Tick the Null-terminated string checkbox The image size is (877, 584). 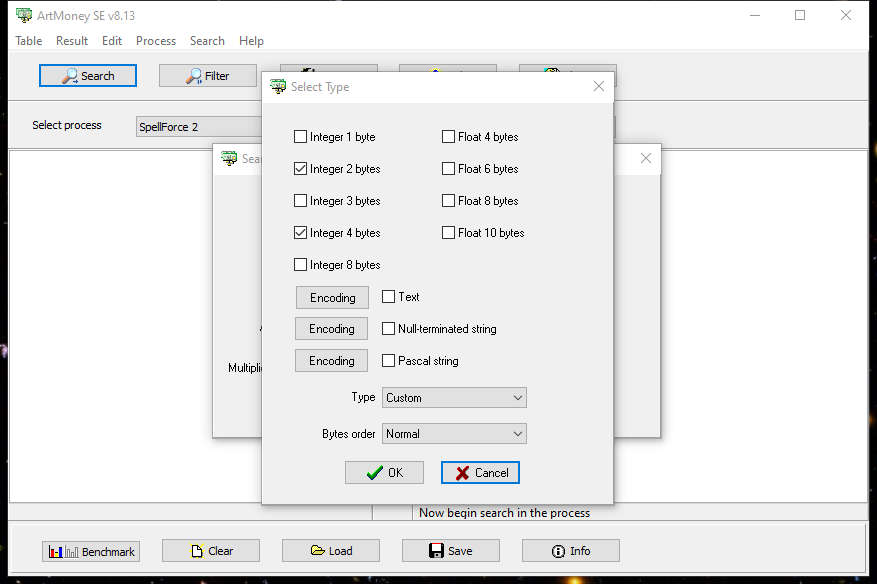[x=388, y=328]
